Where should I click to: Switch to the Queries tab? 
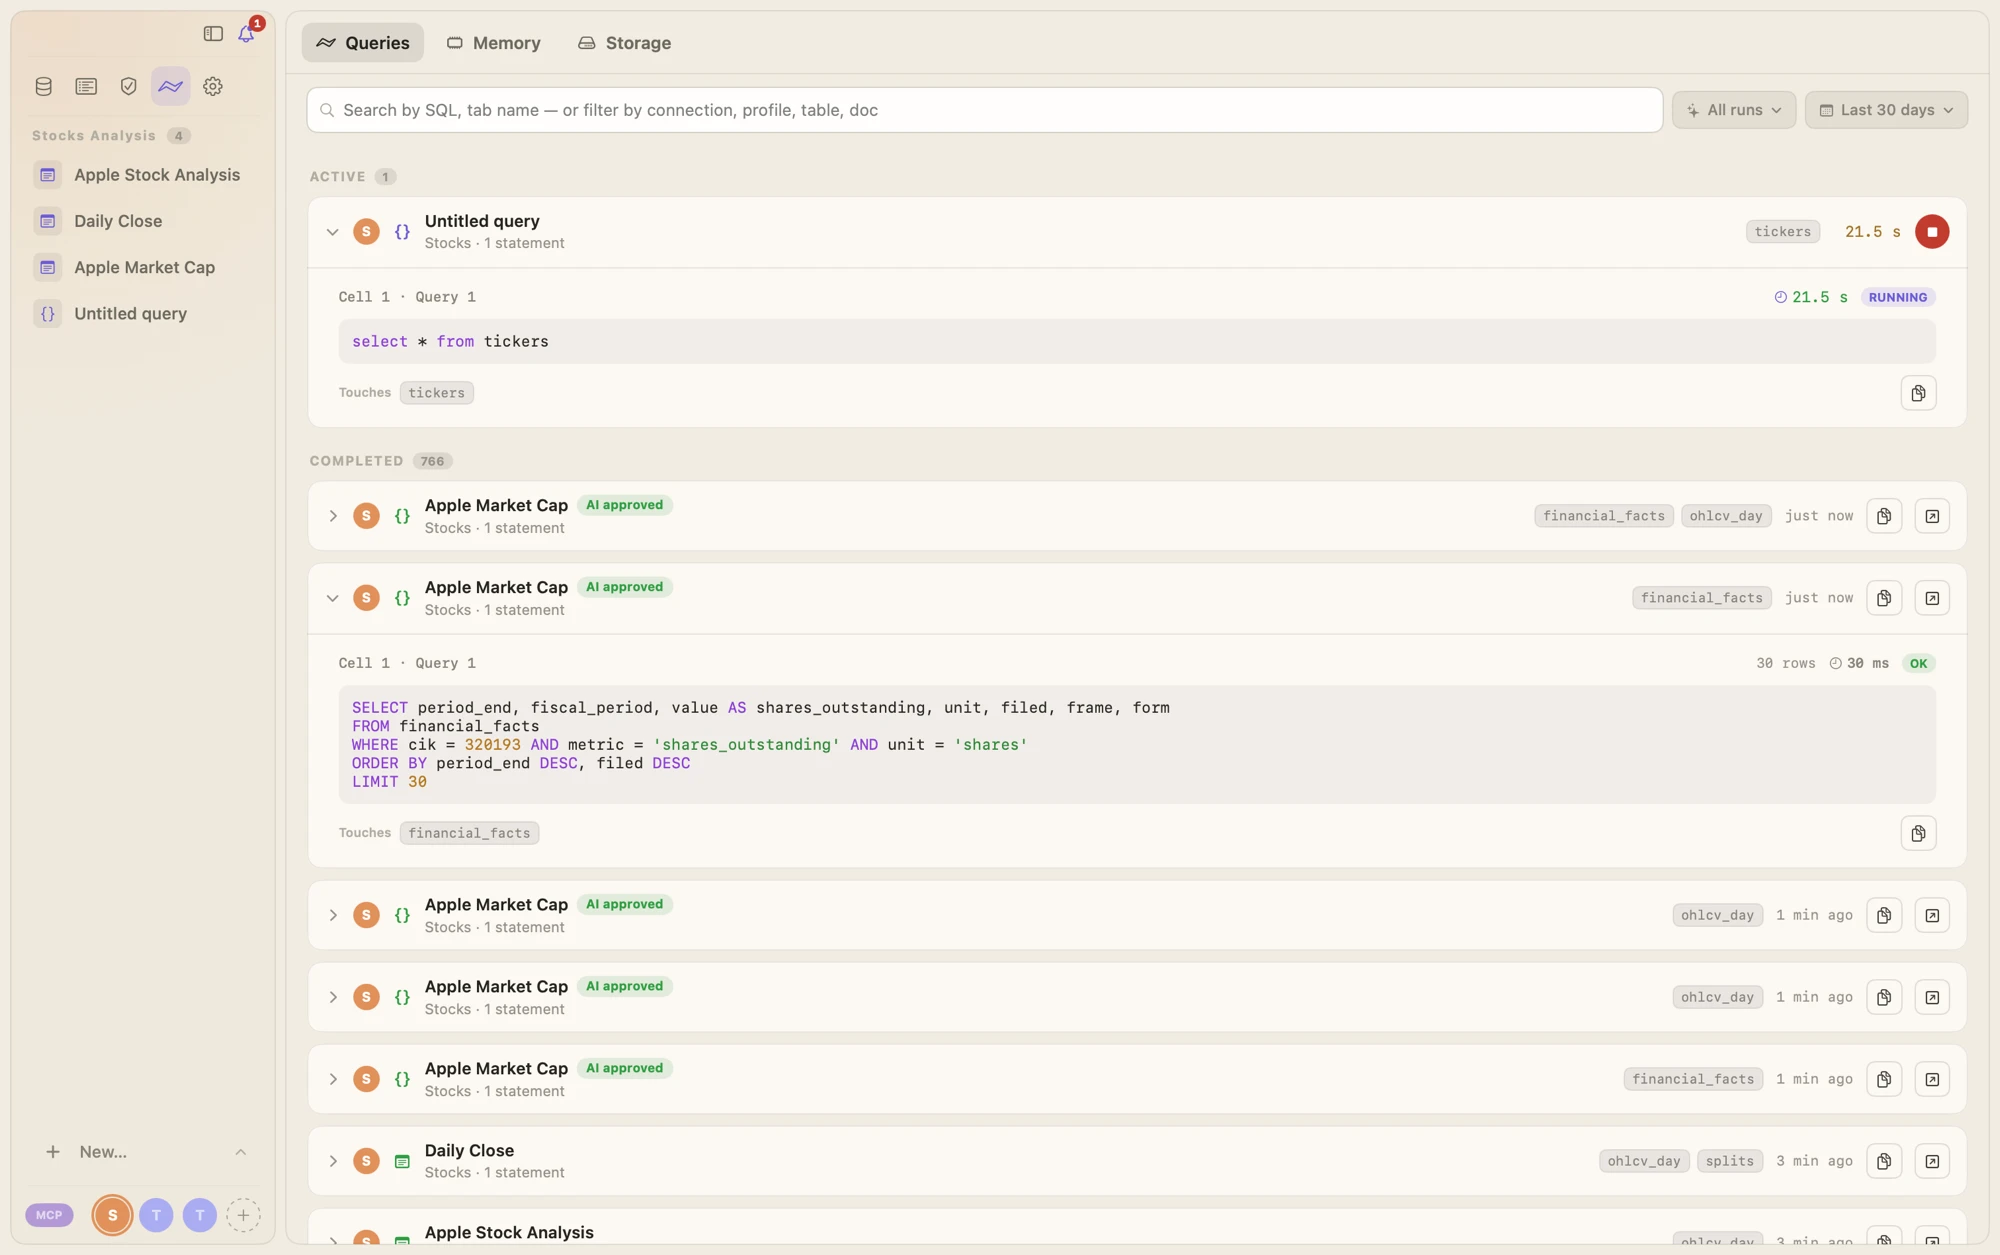[x=363, y=43]
